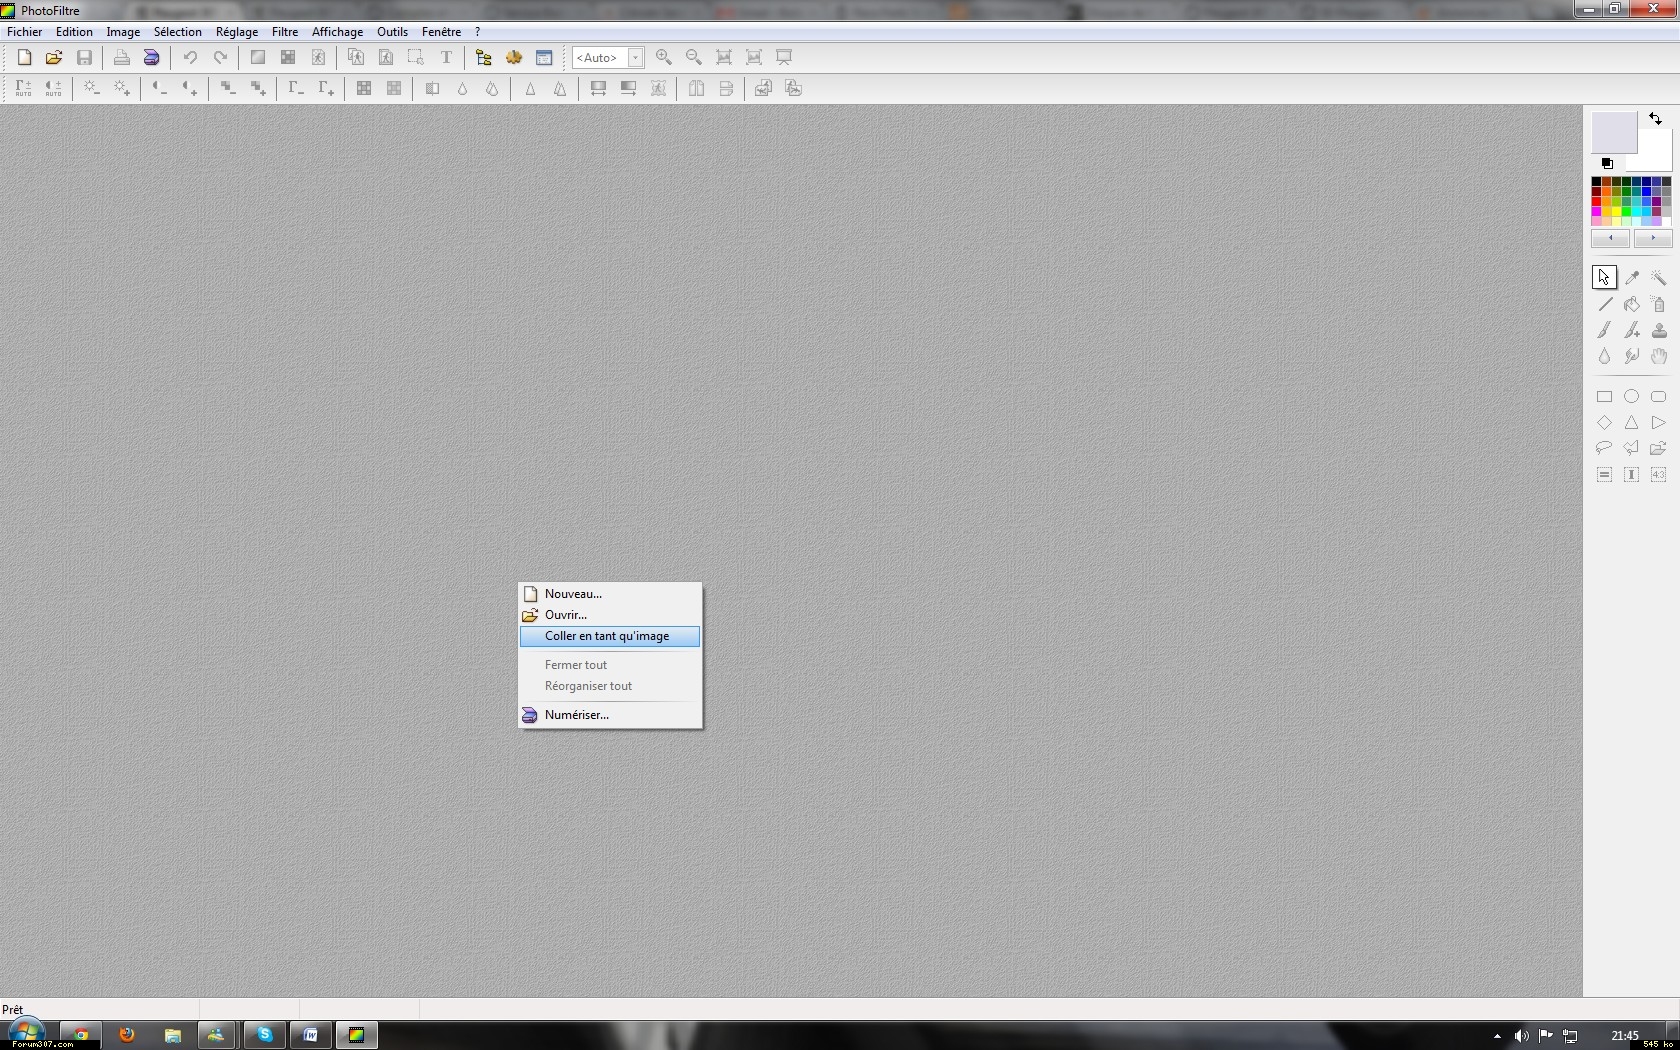
Task: Click the Zoom in magnifier icon
Action: point(664,58)
